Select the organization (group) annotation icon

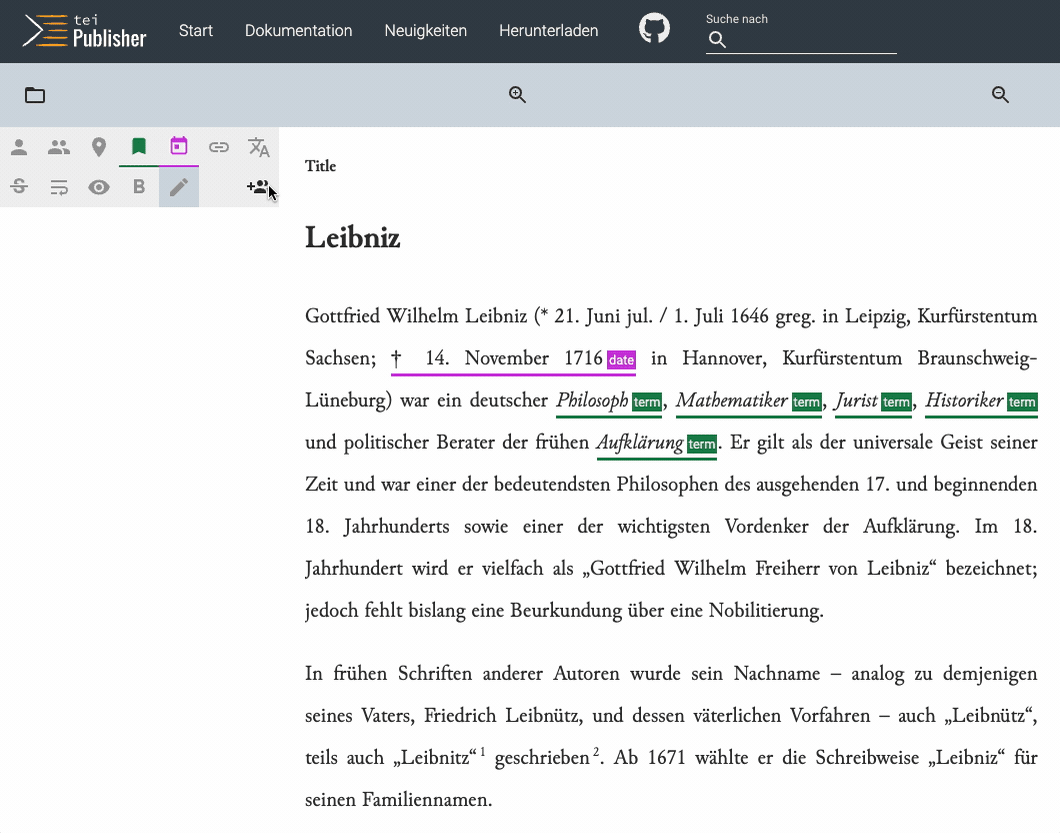(x=59, y=148)
